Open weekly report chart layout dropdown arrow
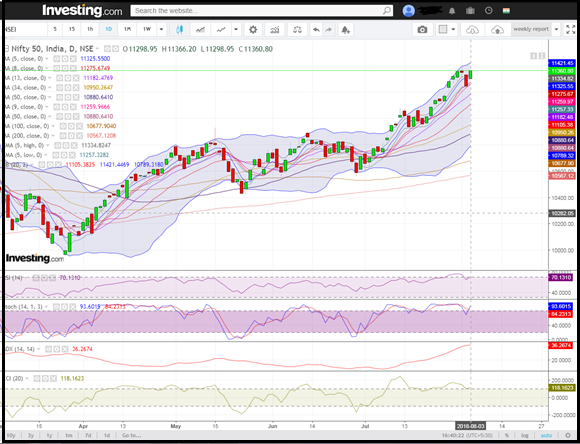 [x=556, y=29]
